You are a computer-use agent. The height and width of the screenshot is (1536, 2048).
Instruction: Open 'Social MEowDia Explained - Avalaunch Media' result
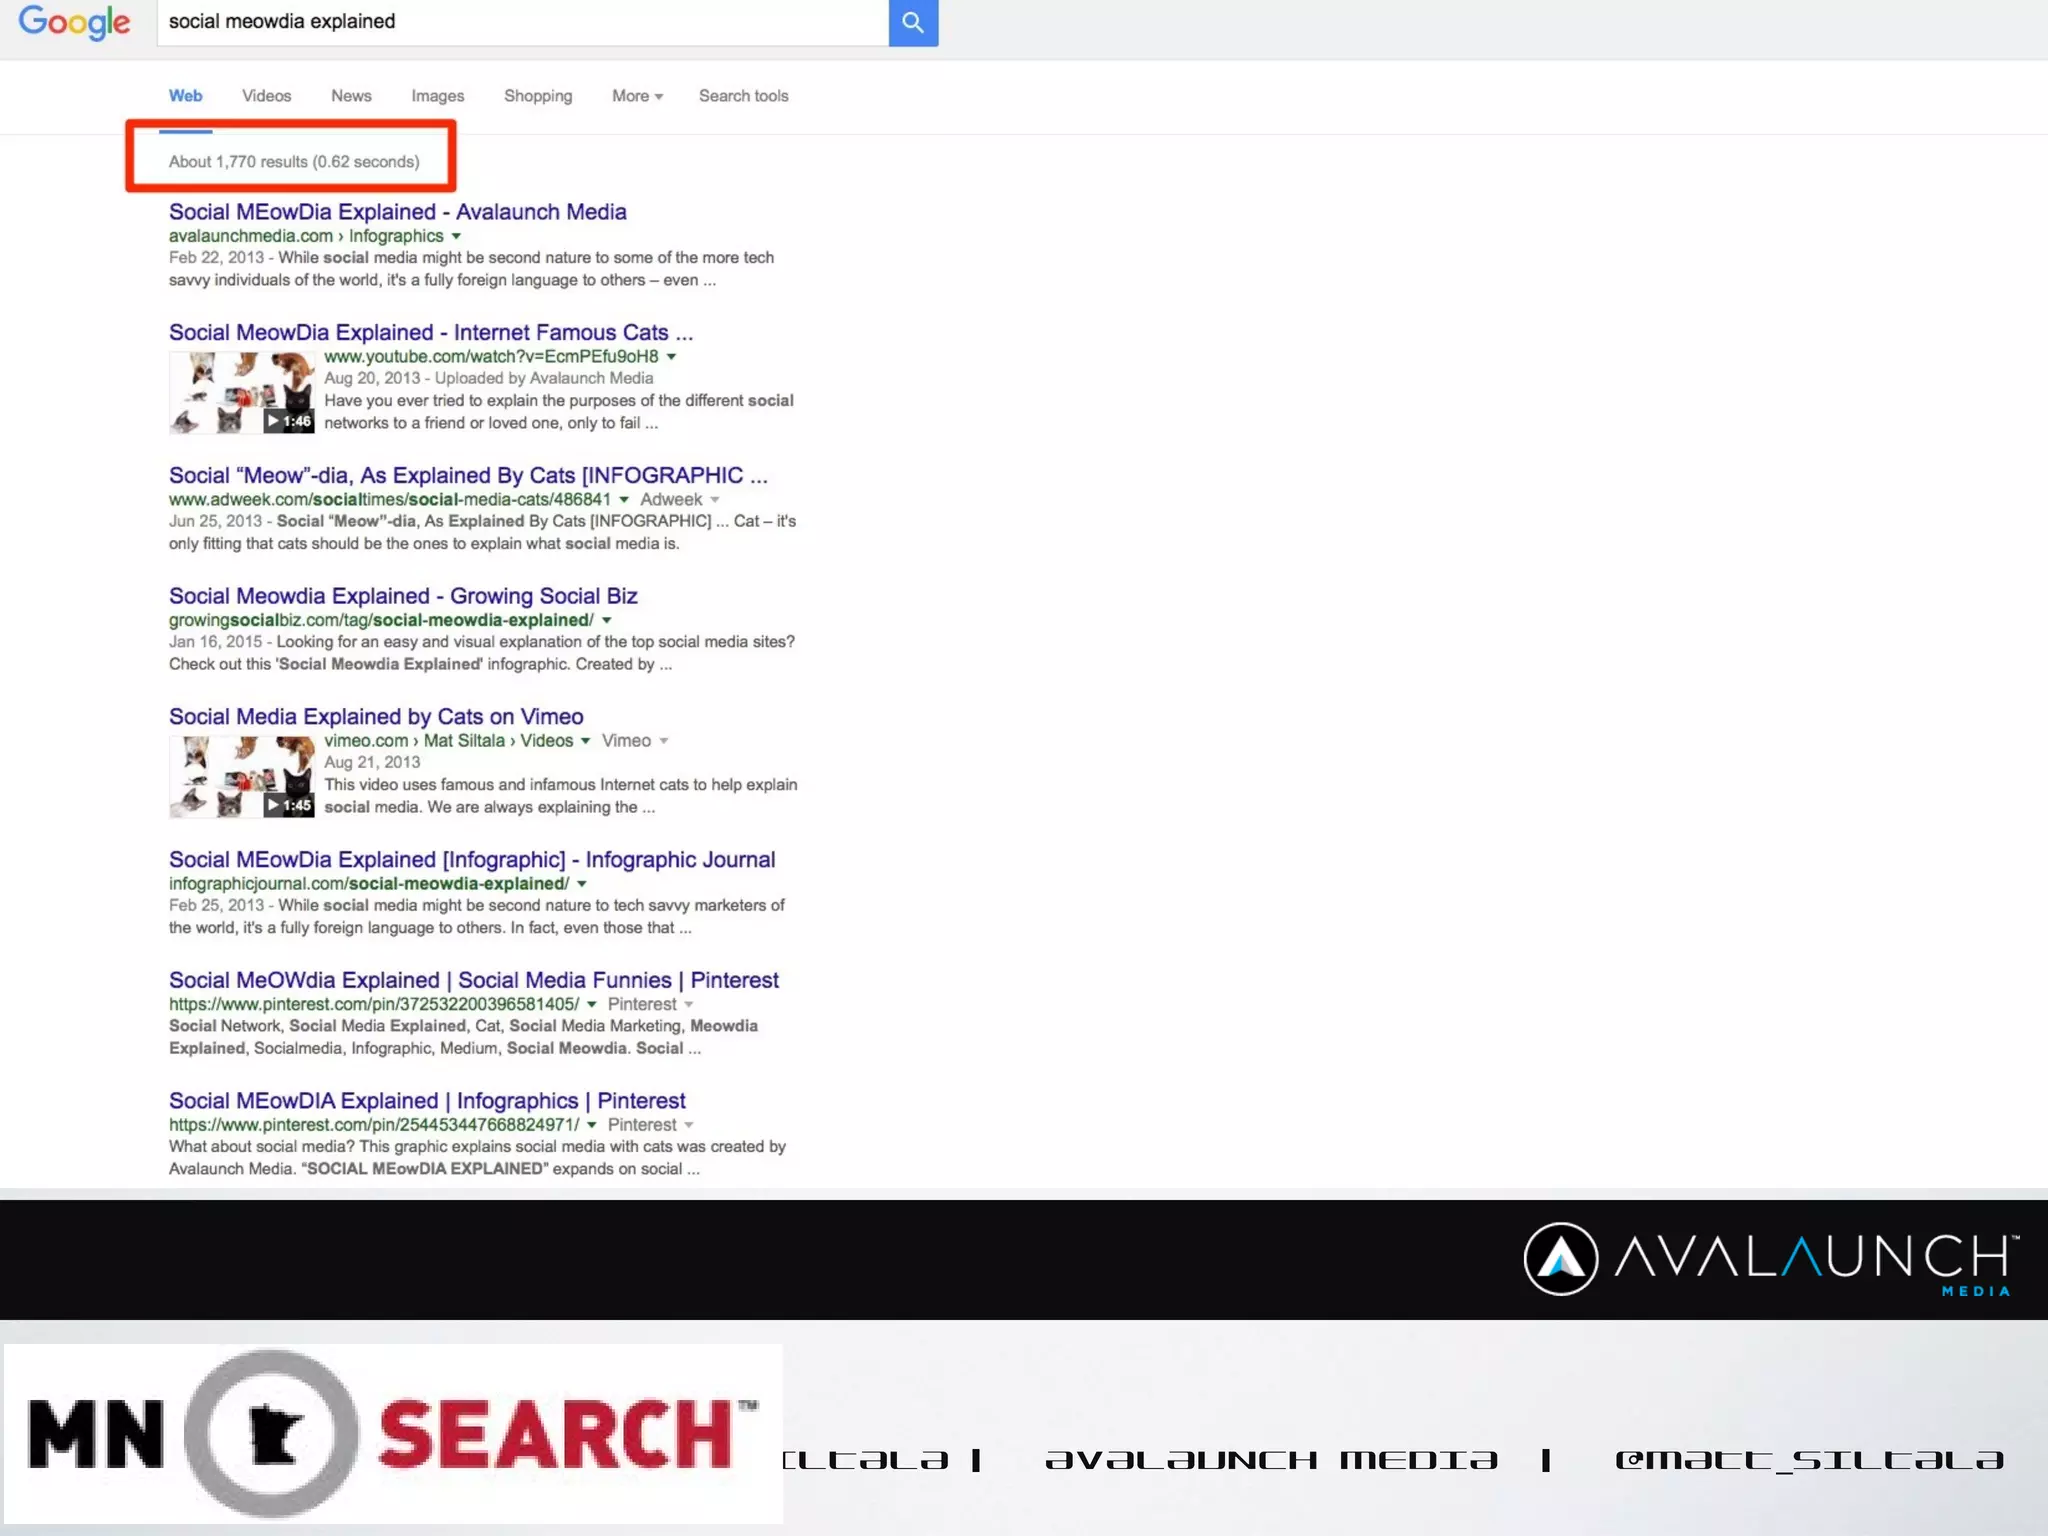tap(397, 212)
